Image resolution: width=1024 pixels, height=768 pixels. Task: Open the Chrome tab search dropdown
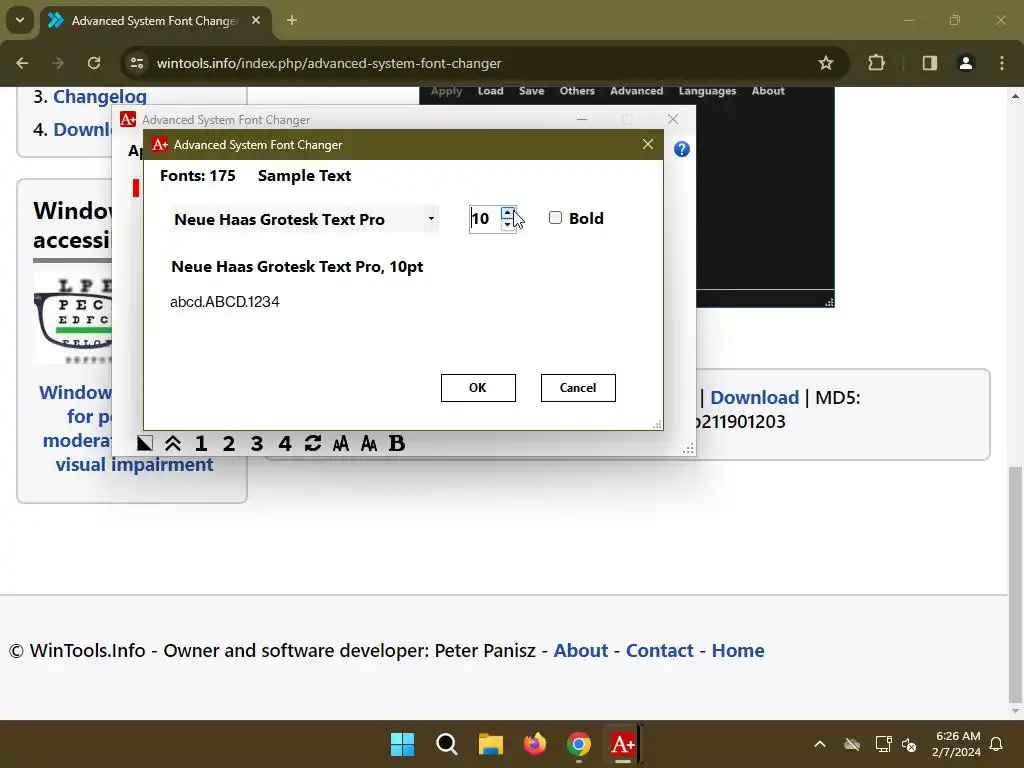point(20,20)
